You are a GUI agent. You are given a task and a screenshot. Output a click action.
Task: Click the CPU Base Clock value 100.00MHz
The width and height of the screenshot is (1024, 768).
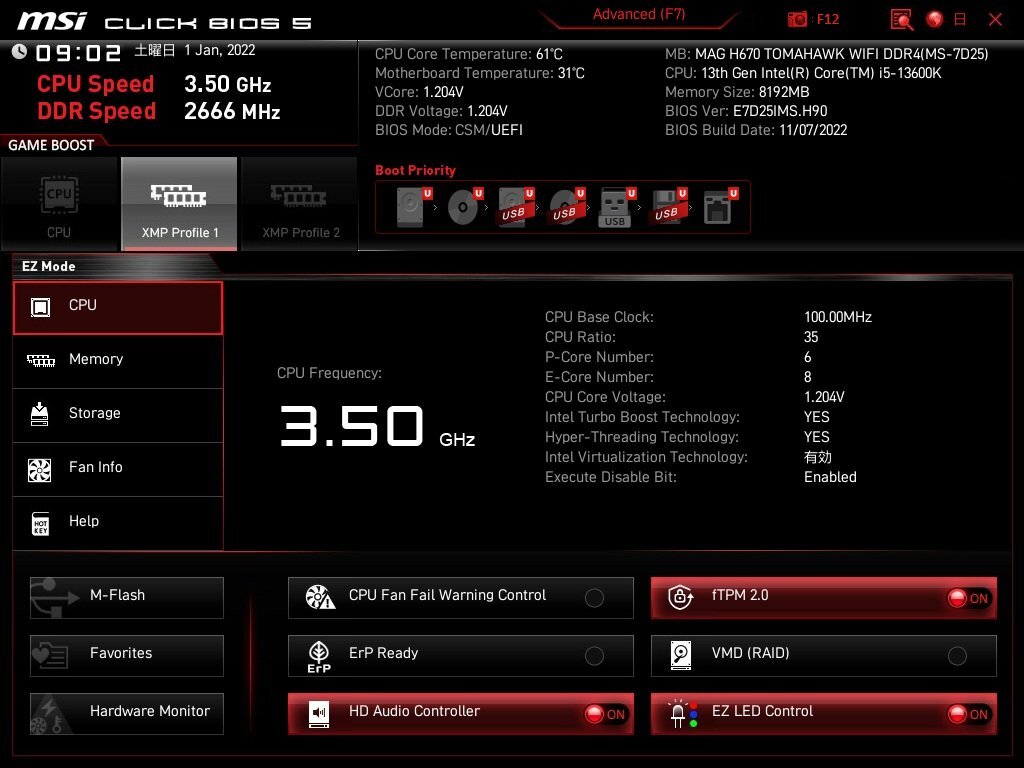(x=838, y=317)
